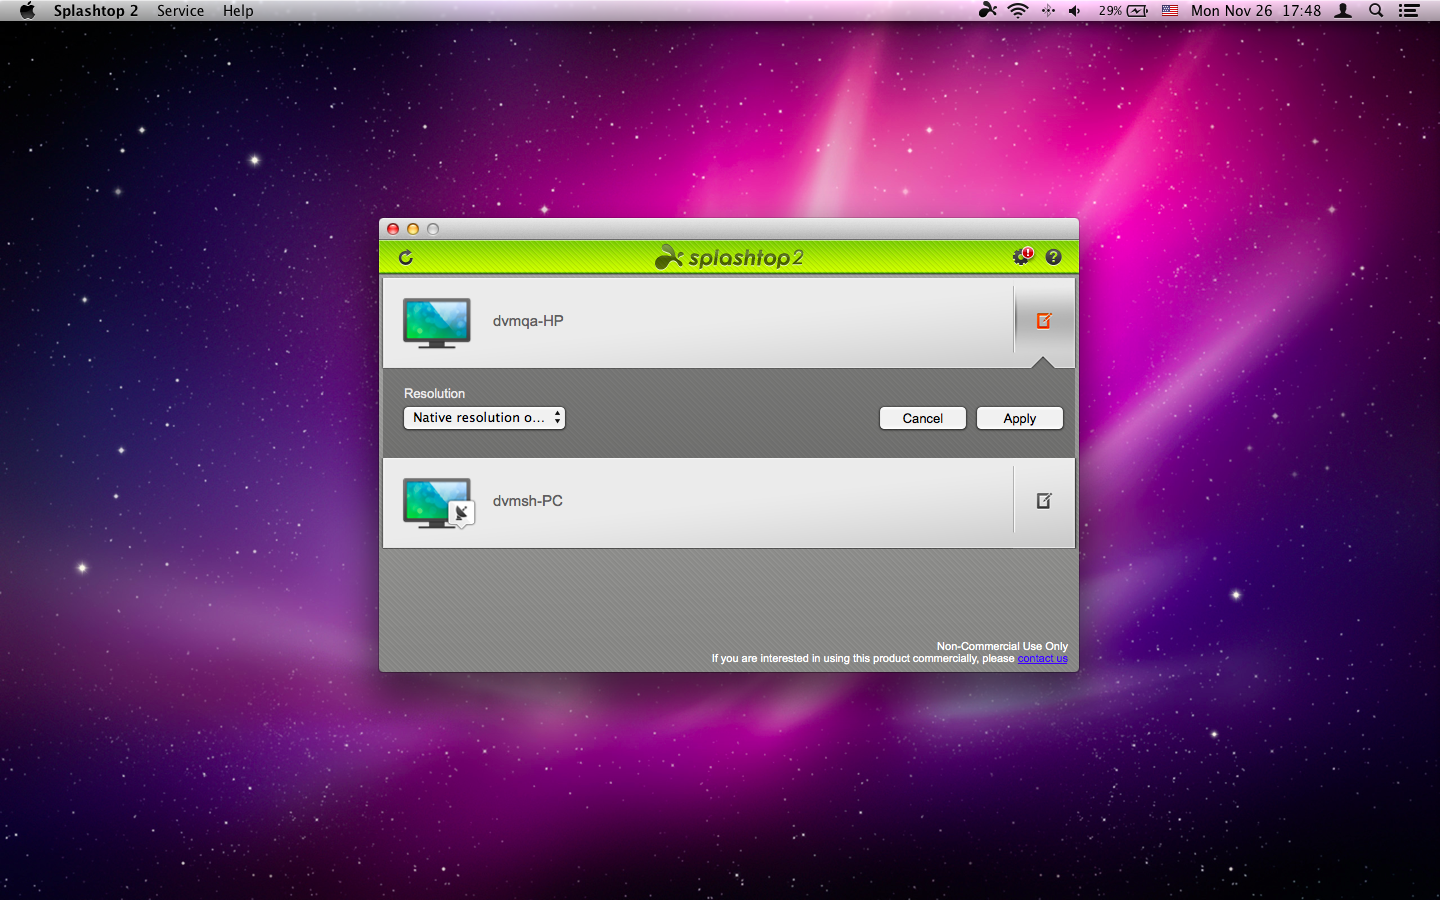Apply the resolution setting
The height and width of the screenshot is (900, 1440).
[1020, 418]
